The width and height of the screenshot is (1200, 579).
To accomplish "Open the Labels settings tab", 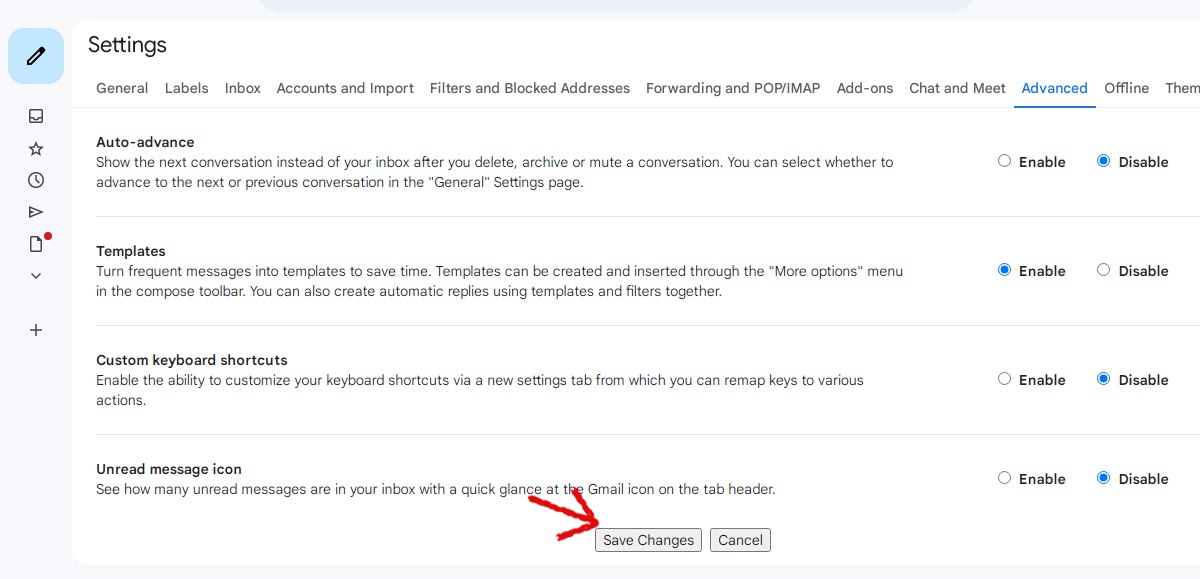I will (187, 88).
